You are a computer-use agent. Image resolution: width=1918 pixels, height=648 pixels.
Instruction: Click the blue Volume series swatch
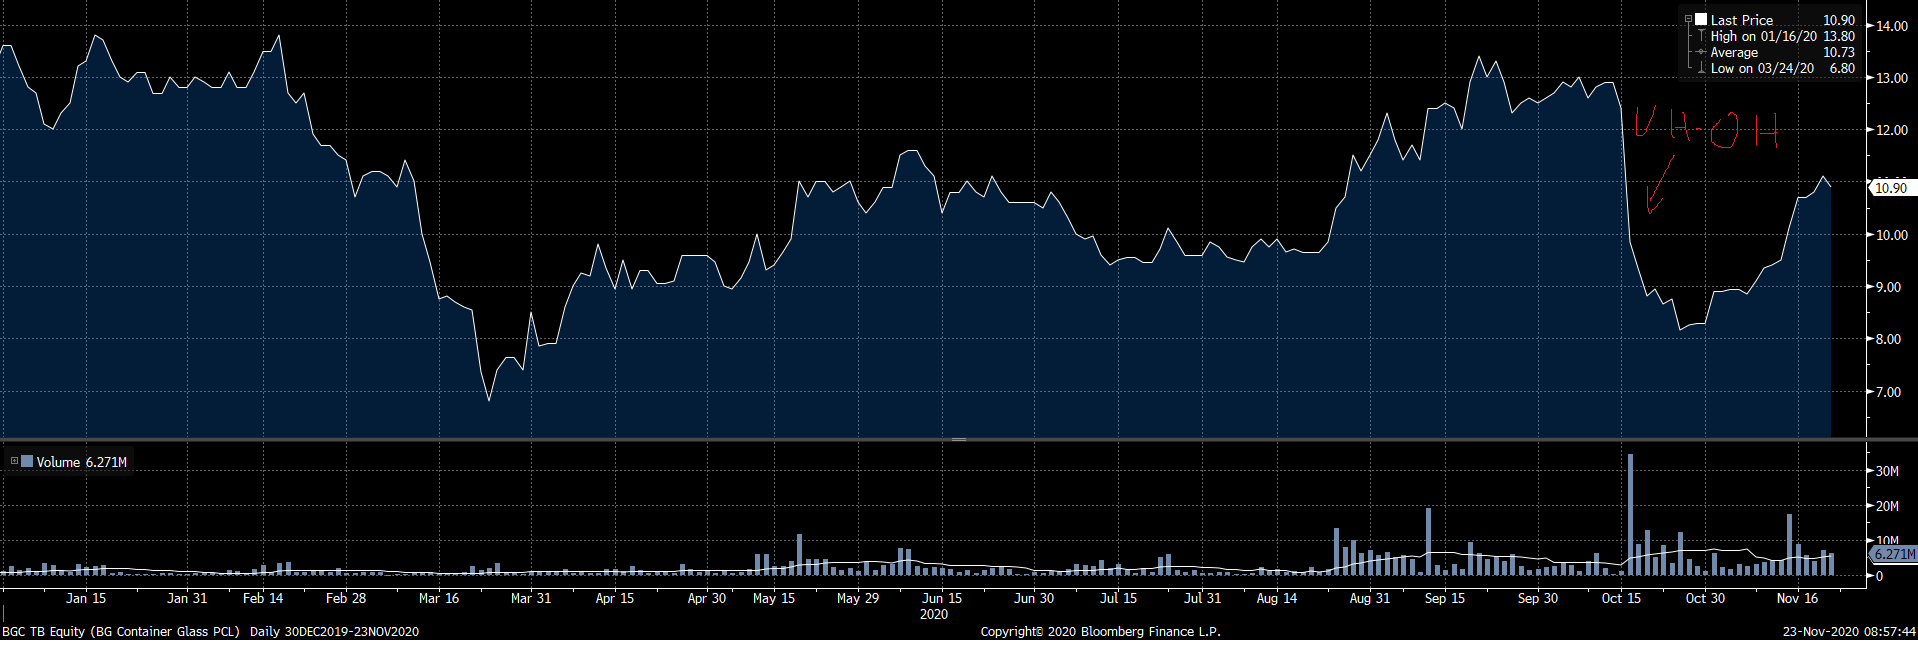27,461
